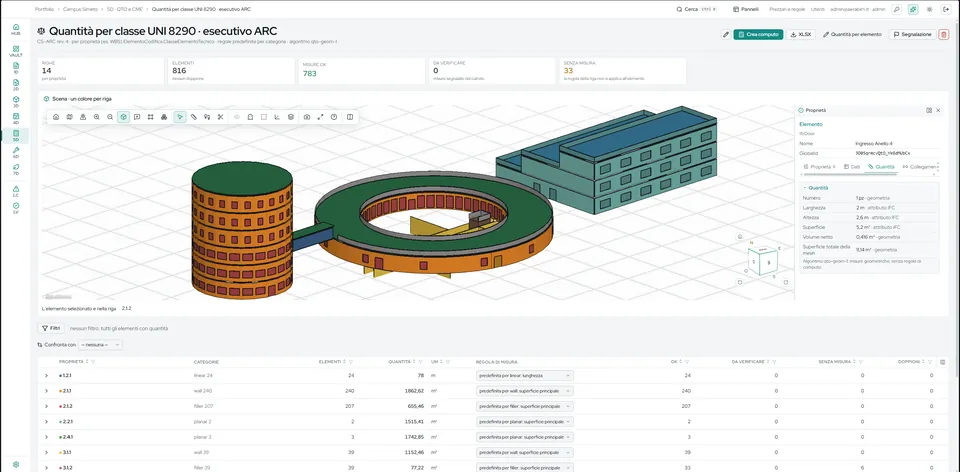Toggle the eye visibility icon in scene toolbar

tap(237, 117)
